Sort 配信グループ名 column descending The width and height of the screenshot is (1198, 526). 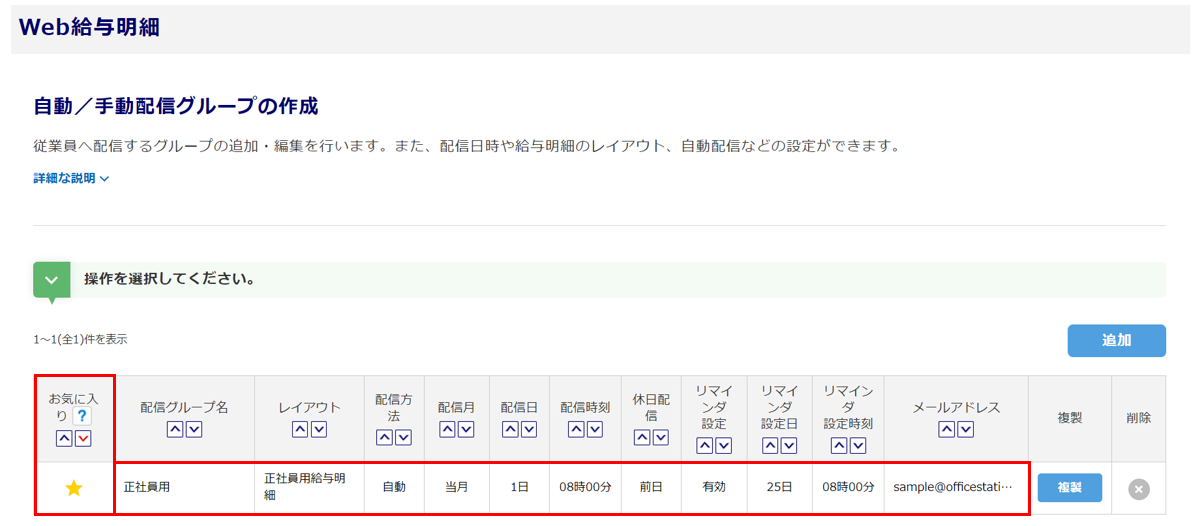click(193, 430)
